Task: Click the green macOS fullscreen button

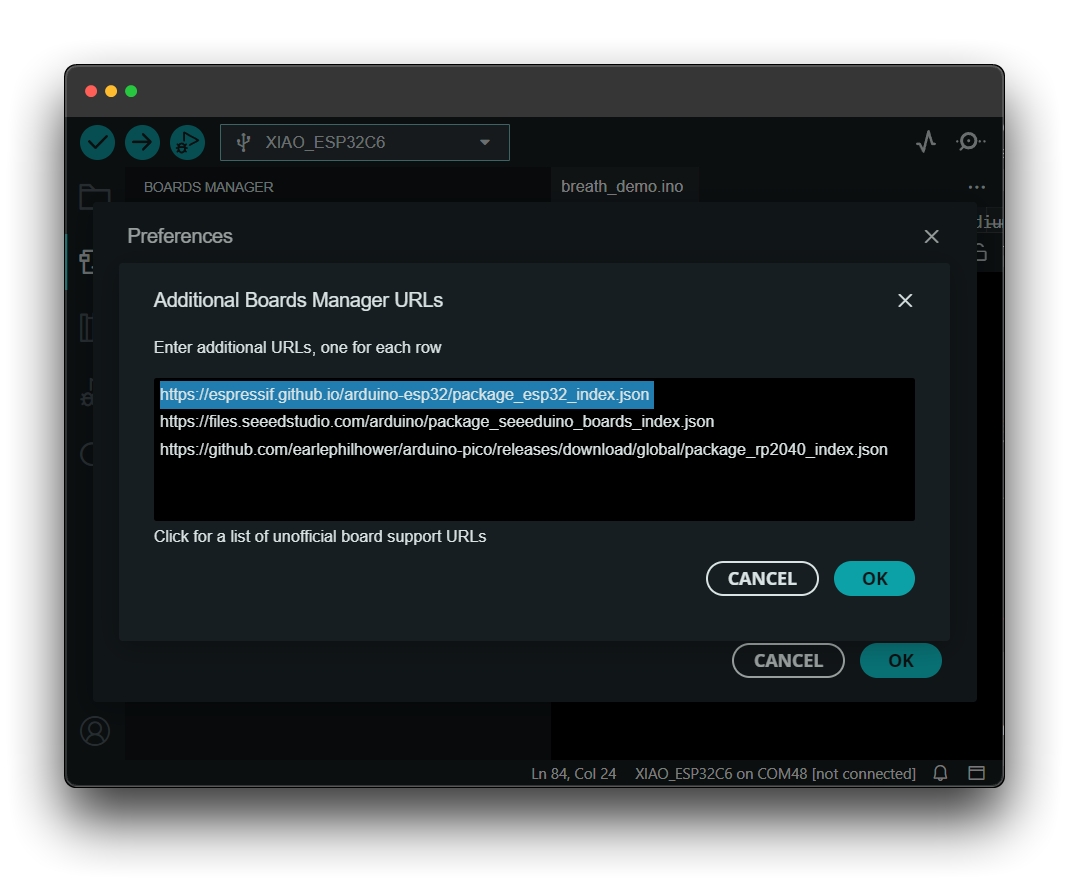Action: click(x=132, y=91)
